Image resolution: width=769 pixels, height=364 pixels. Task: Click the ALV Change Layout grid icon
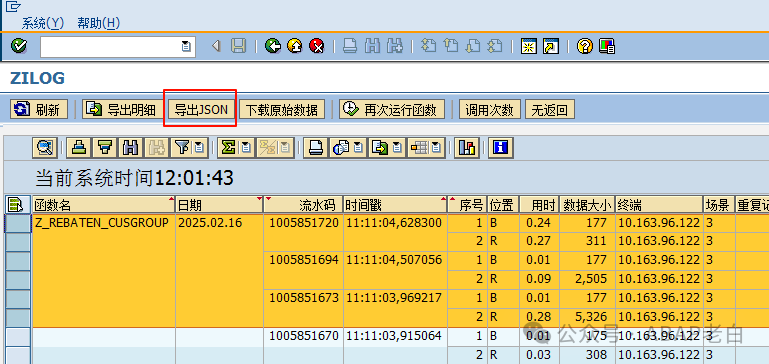[420, 147]
